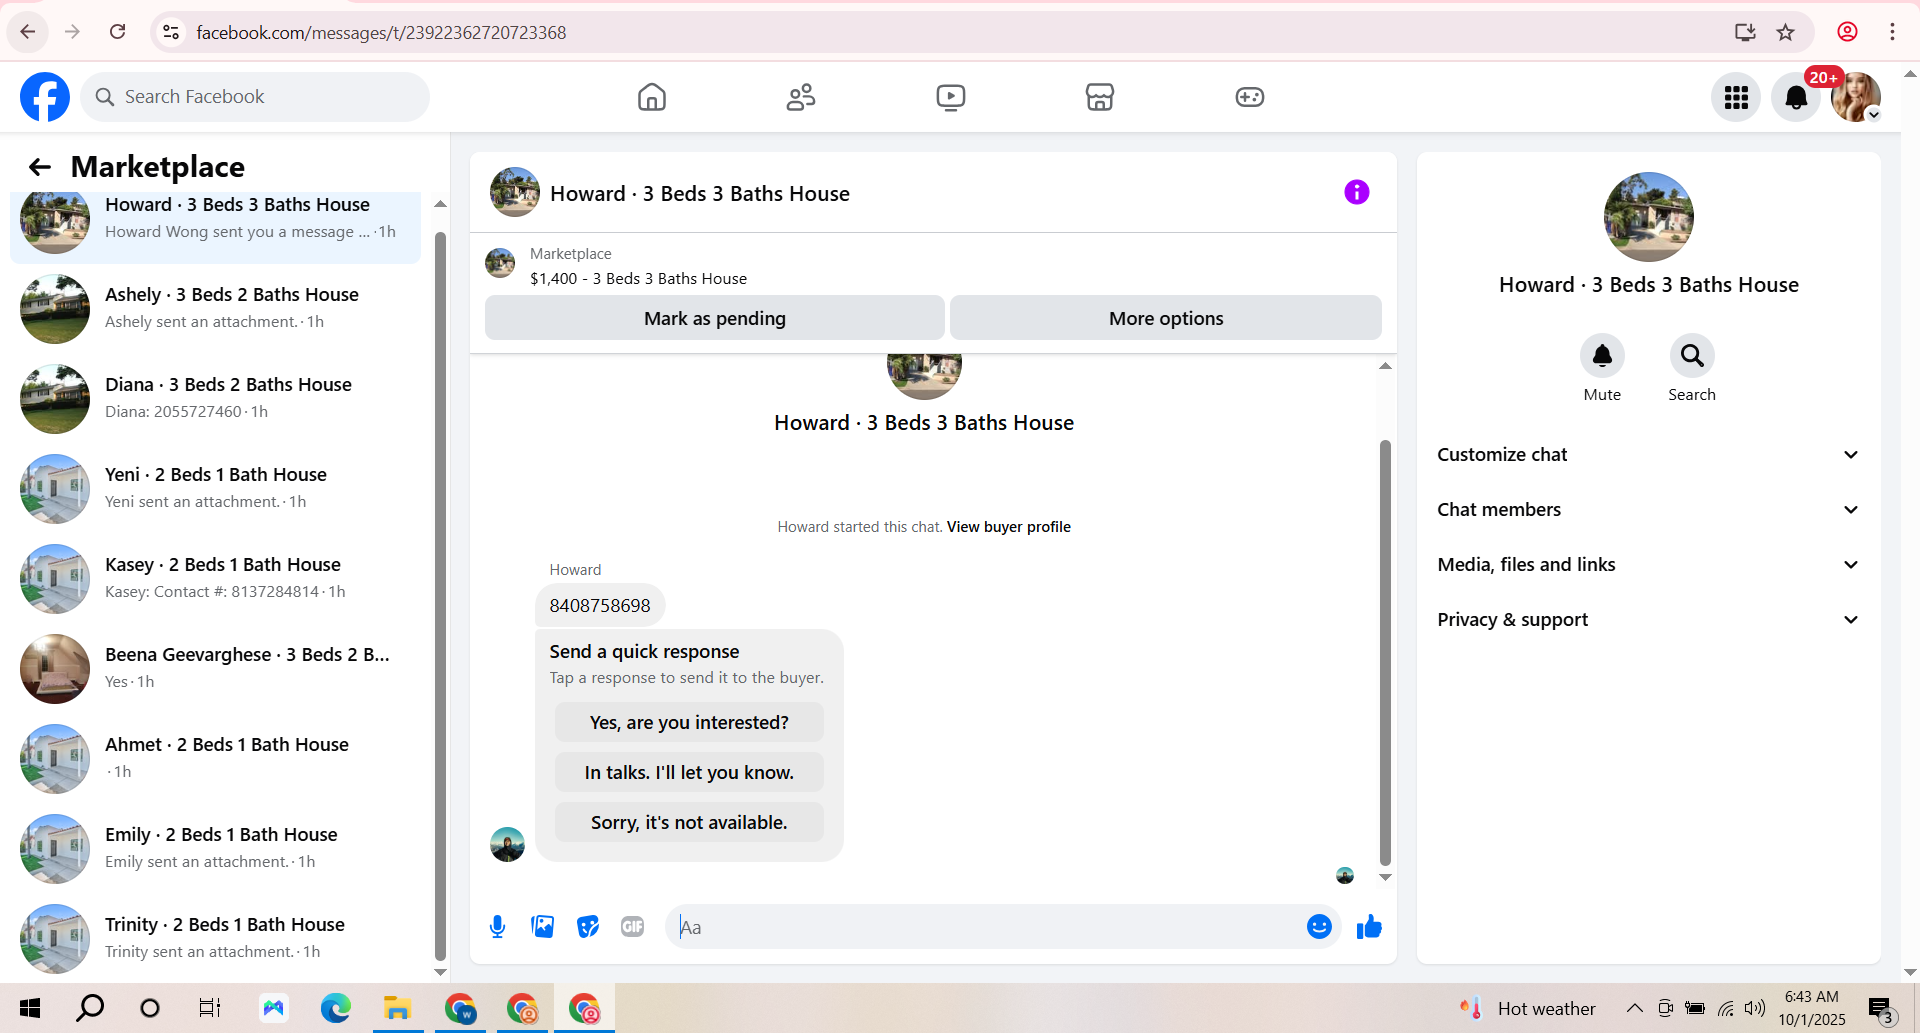This screenshot has height=1033, width=1920.
Task: Go back with the browser back arrow
Action: pos(28,32)
